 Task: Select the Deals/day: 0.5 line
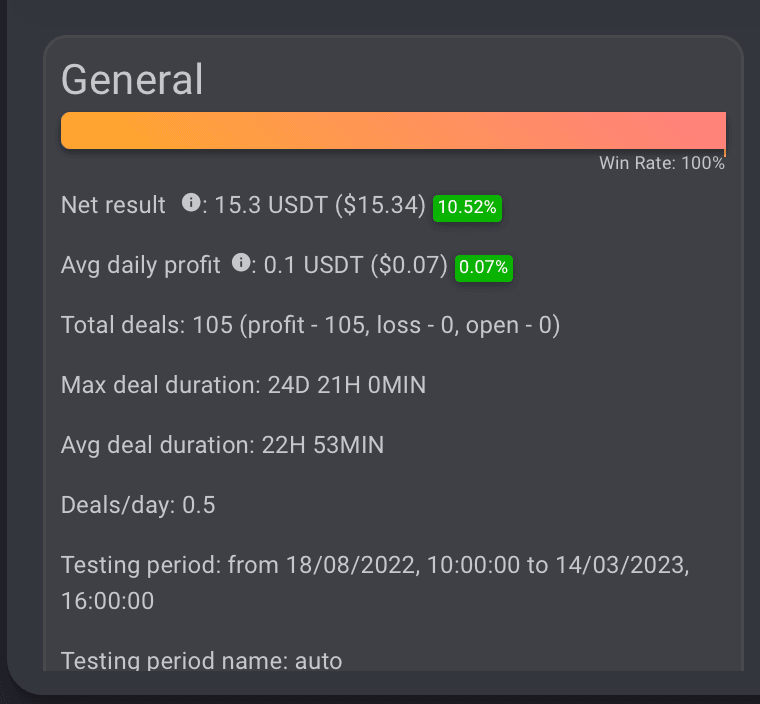tap(138, 505)
